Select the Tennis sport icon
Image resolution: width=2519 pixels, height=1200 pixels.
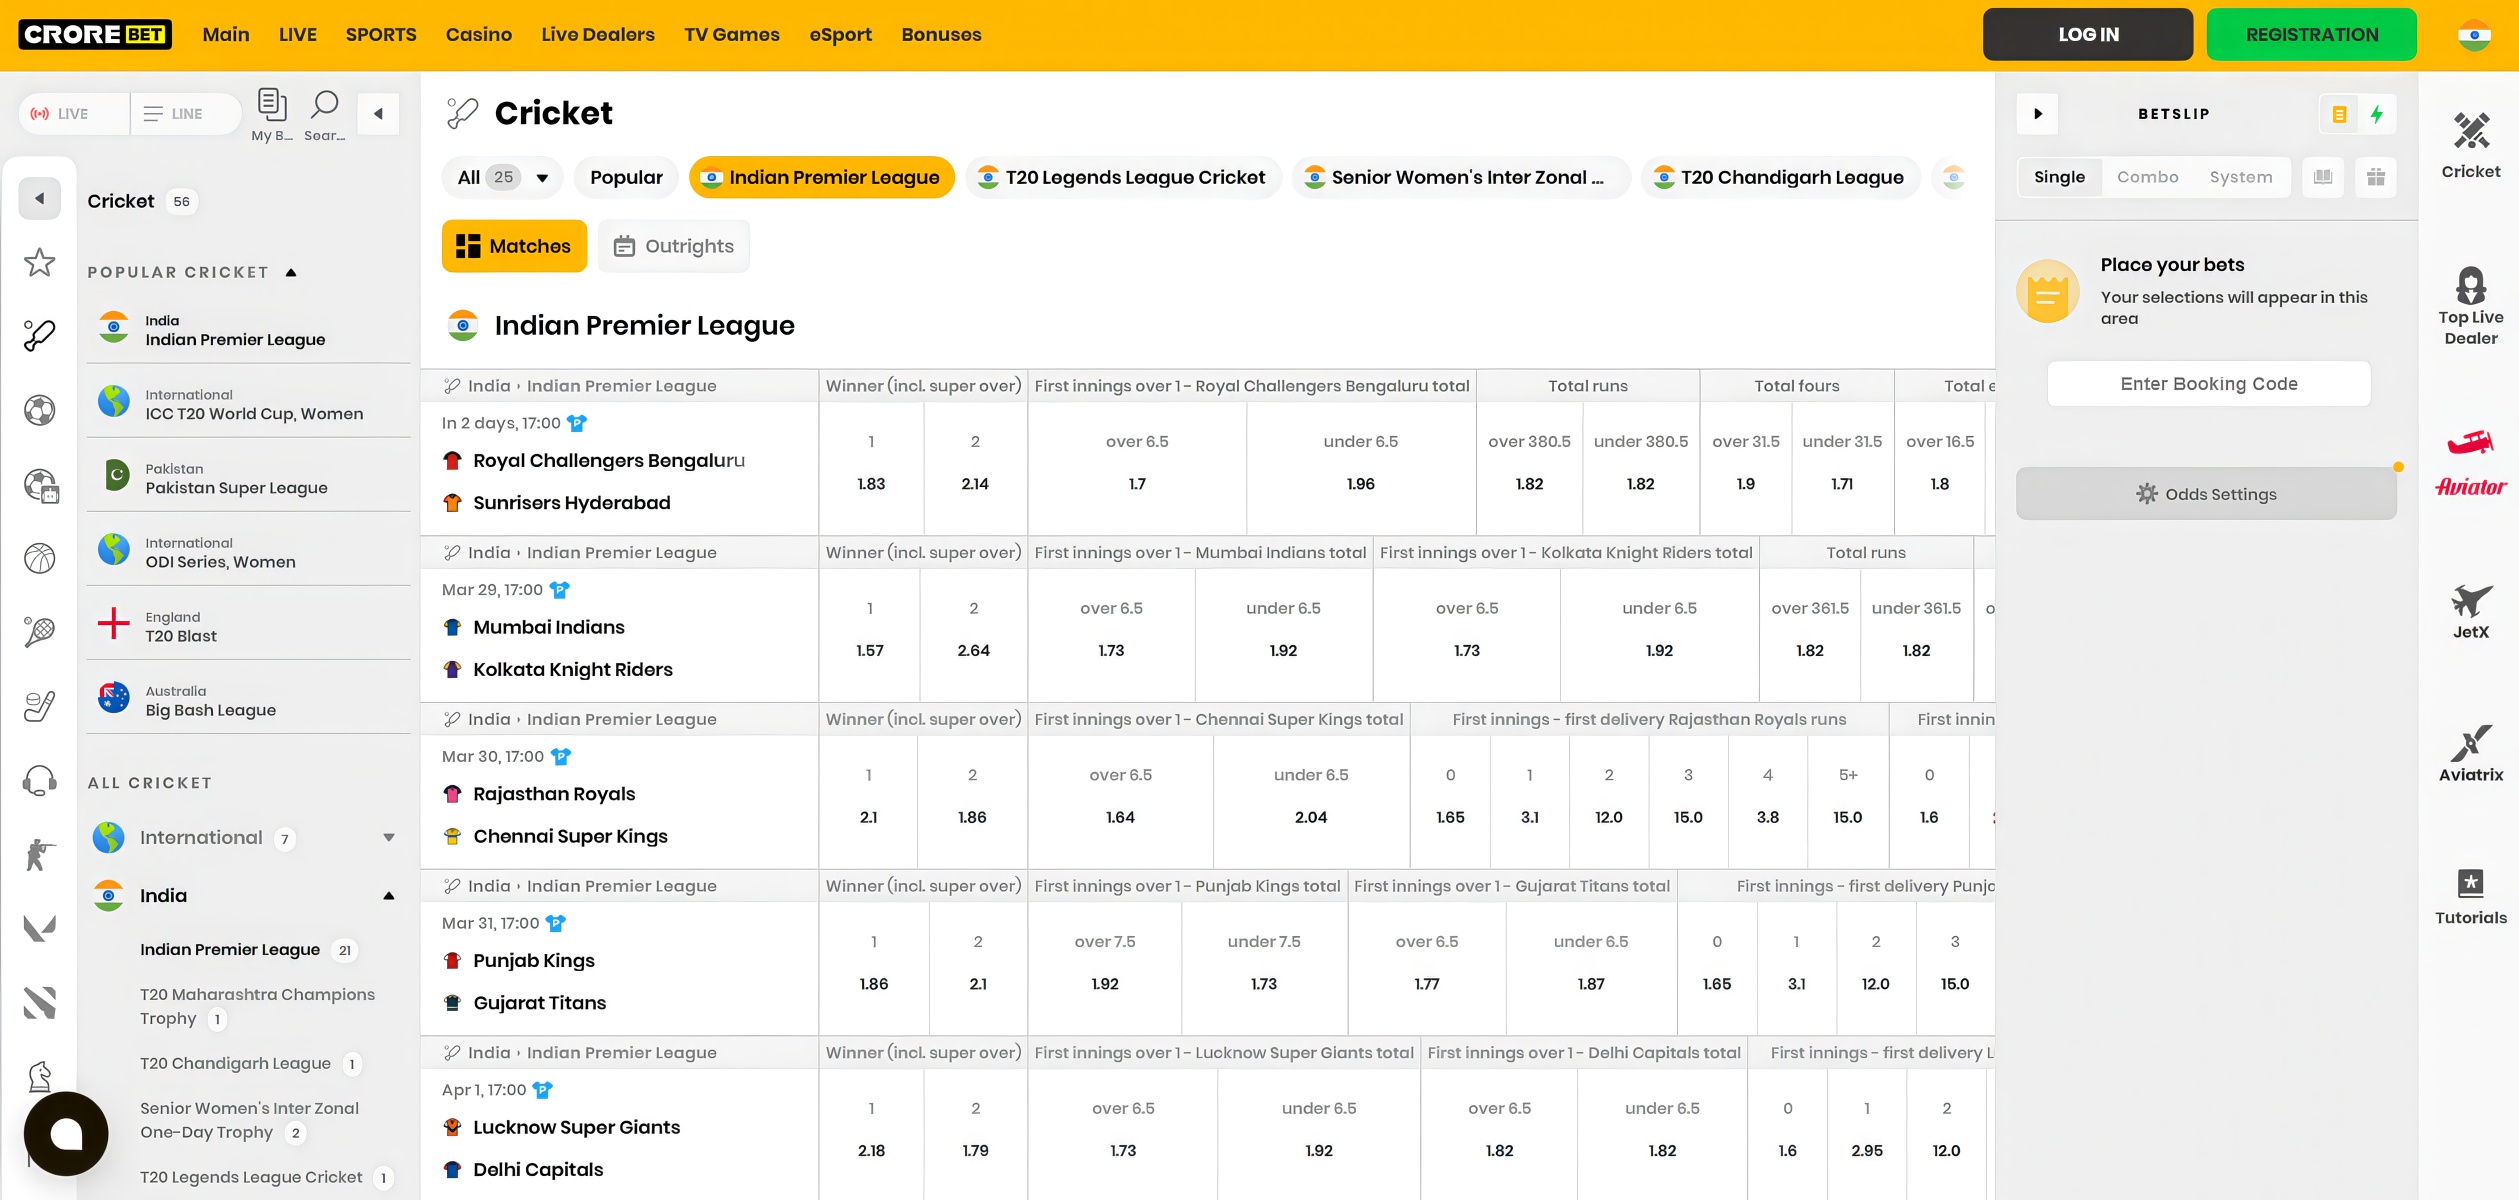tap(38, 632)
